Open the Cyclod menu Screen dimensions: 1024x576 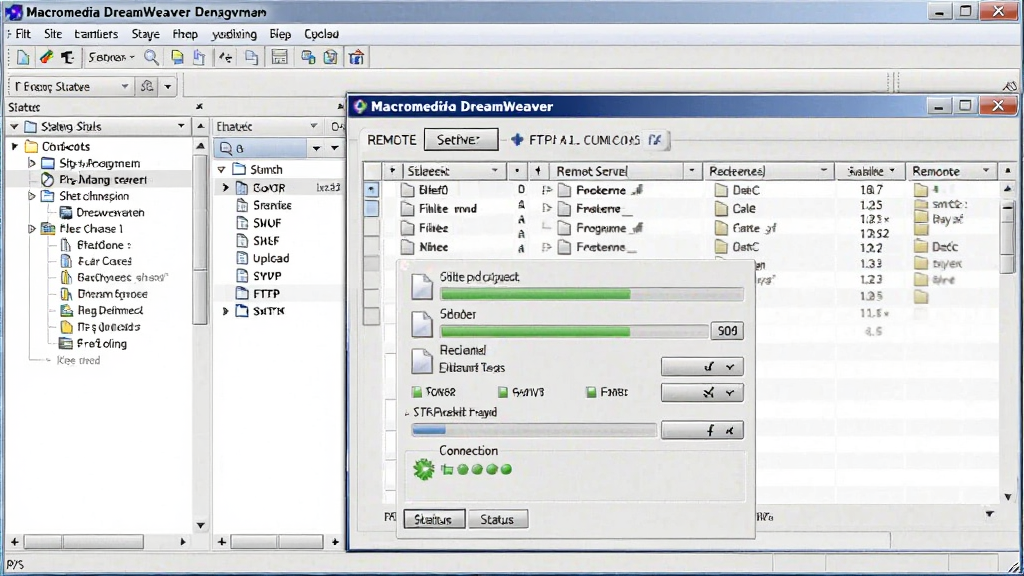[x=321, y=34]
